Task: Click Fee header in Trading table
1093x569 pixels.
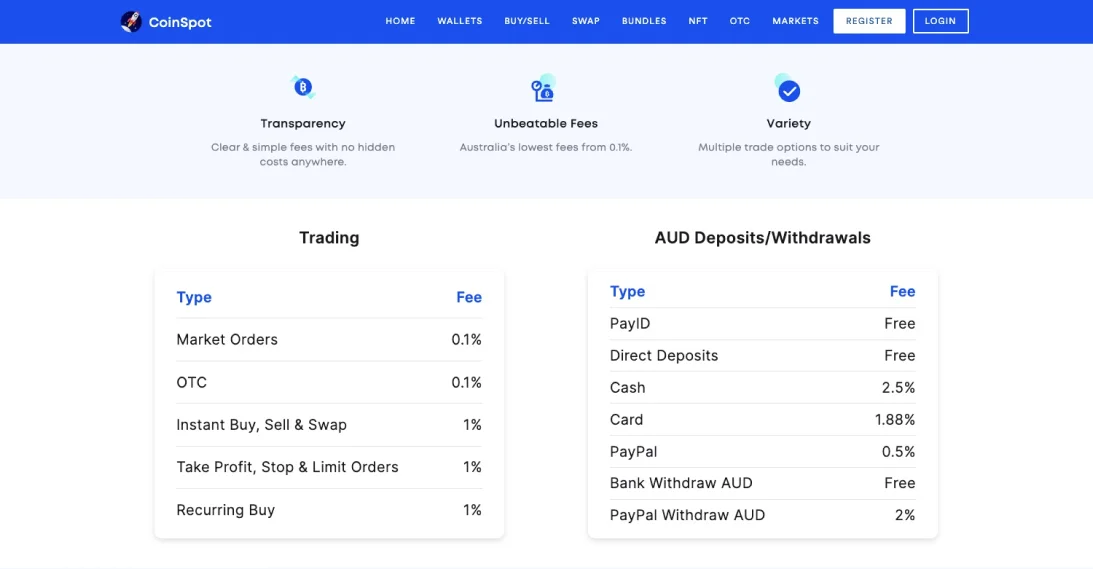Action: click(x=469, y=297)
